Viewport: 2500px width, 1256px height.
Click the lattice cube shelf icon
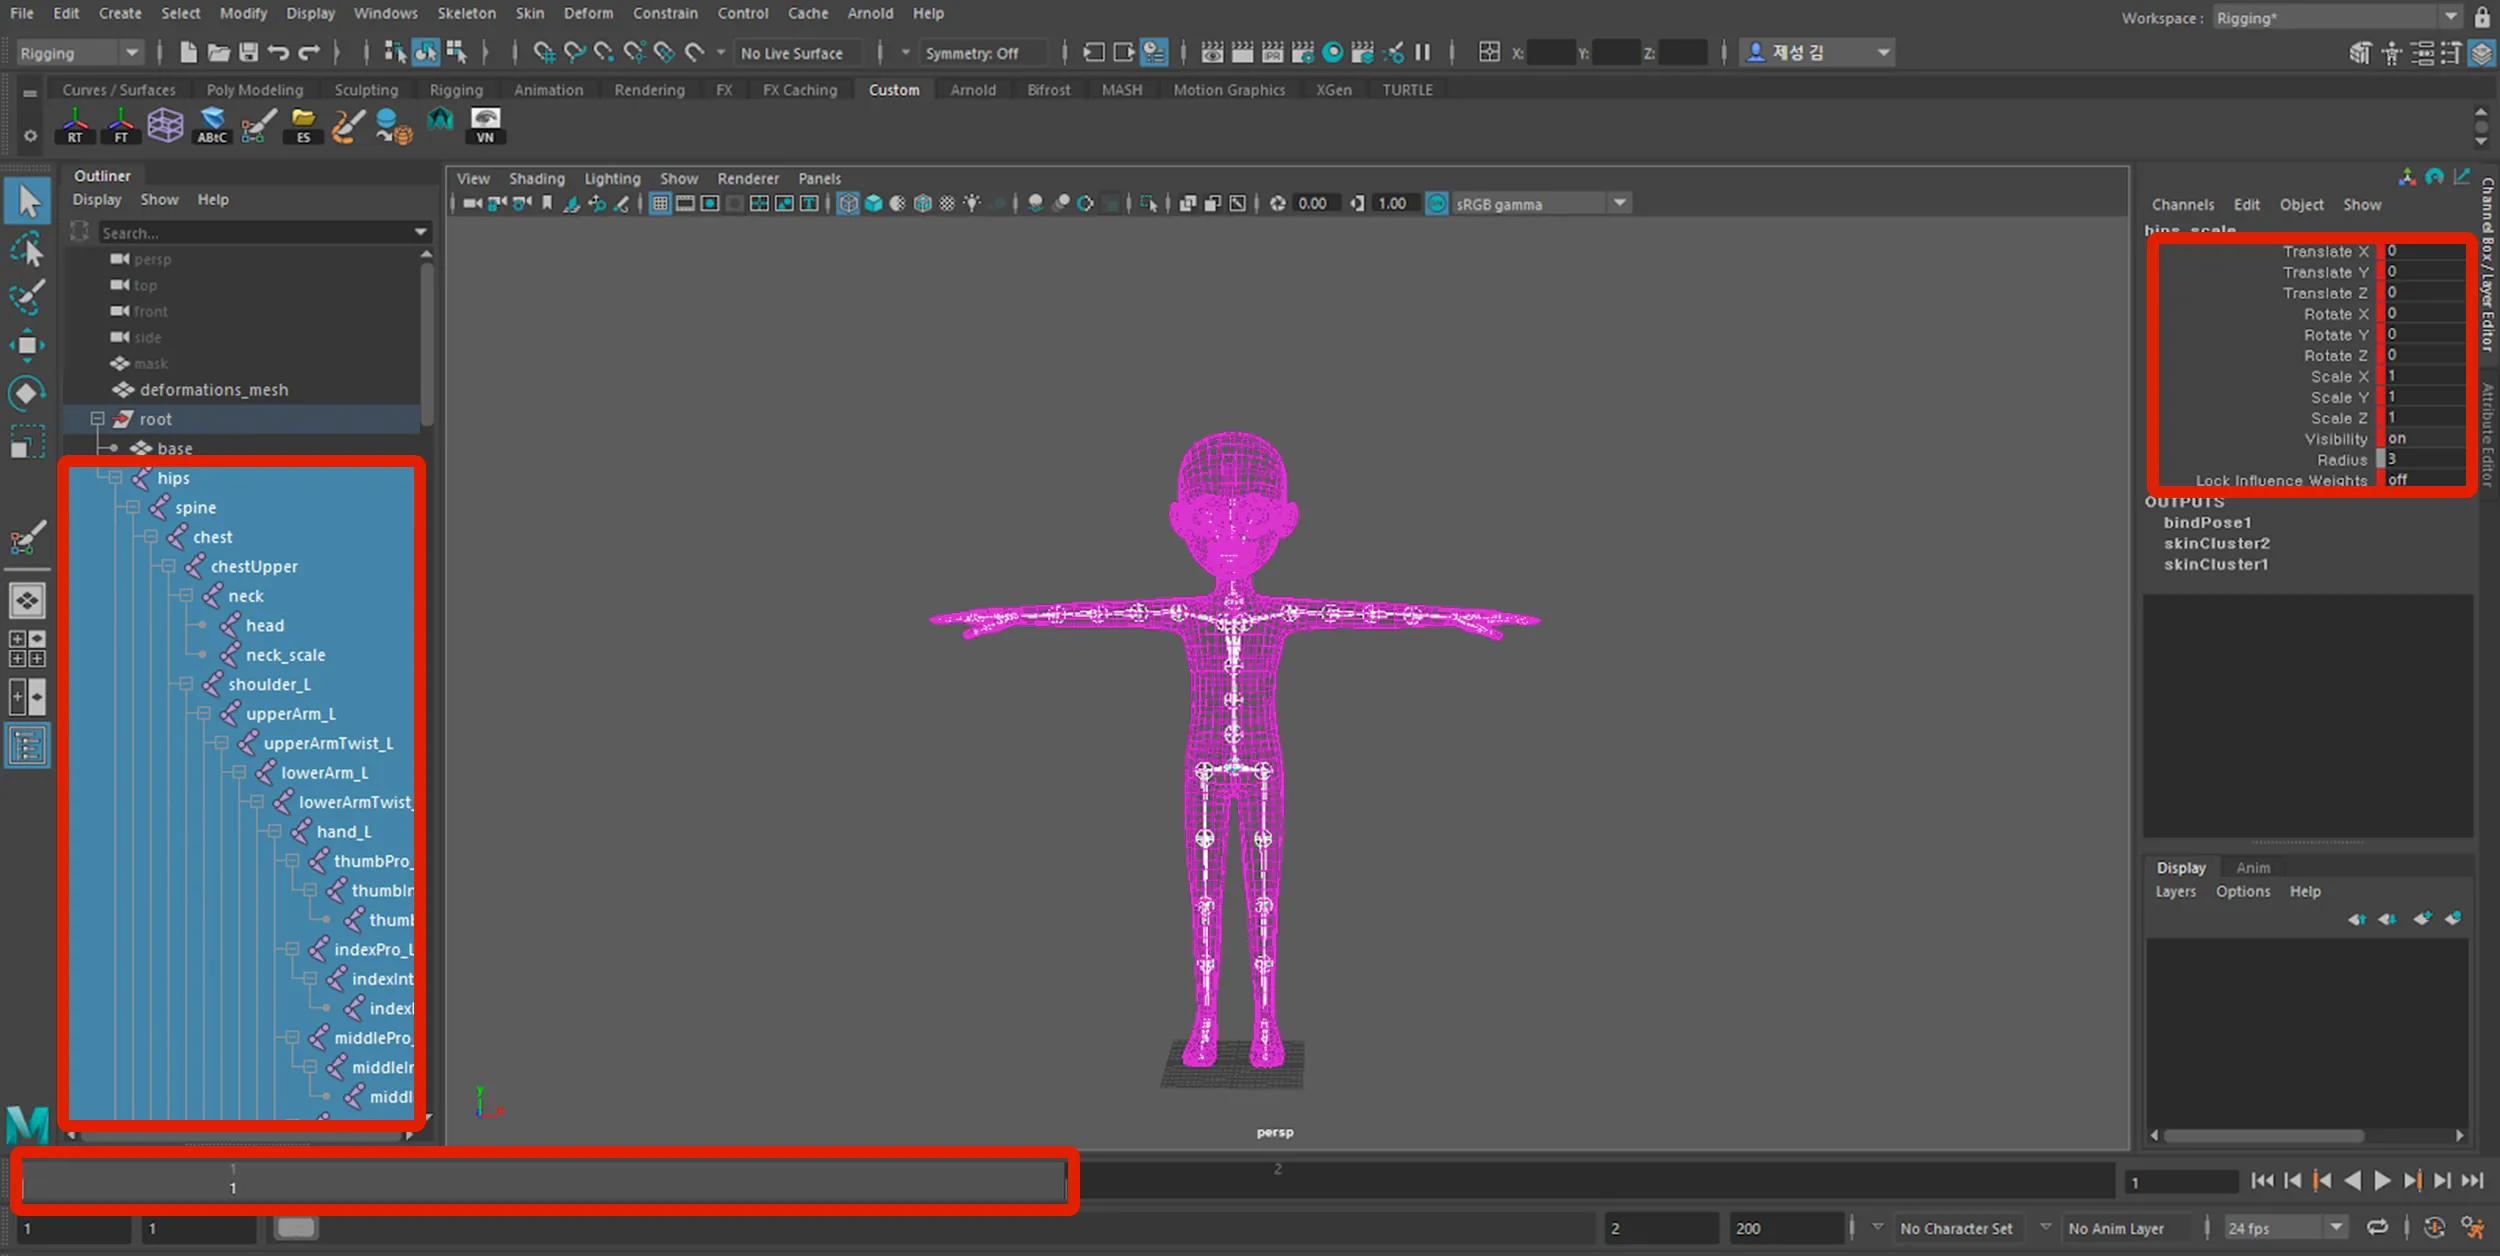(166, 126)
